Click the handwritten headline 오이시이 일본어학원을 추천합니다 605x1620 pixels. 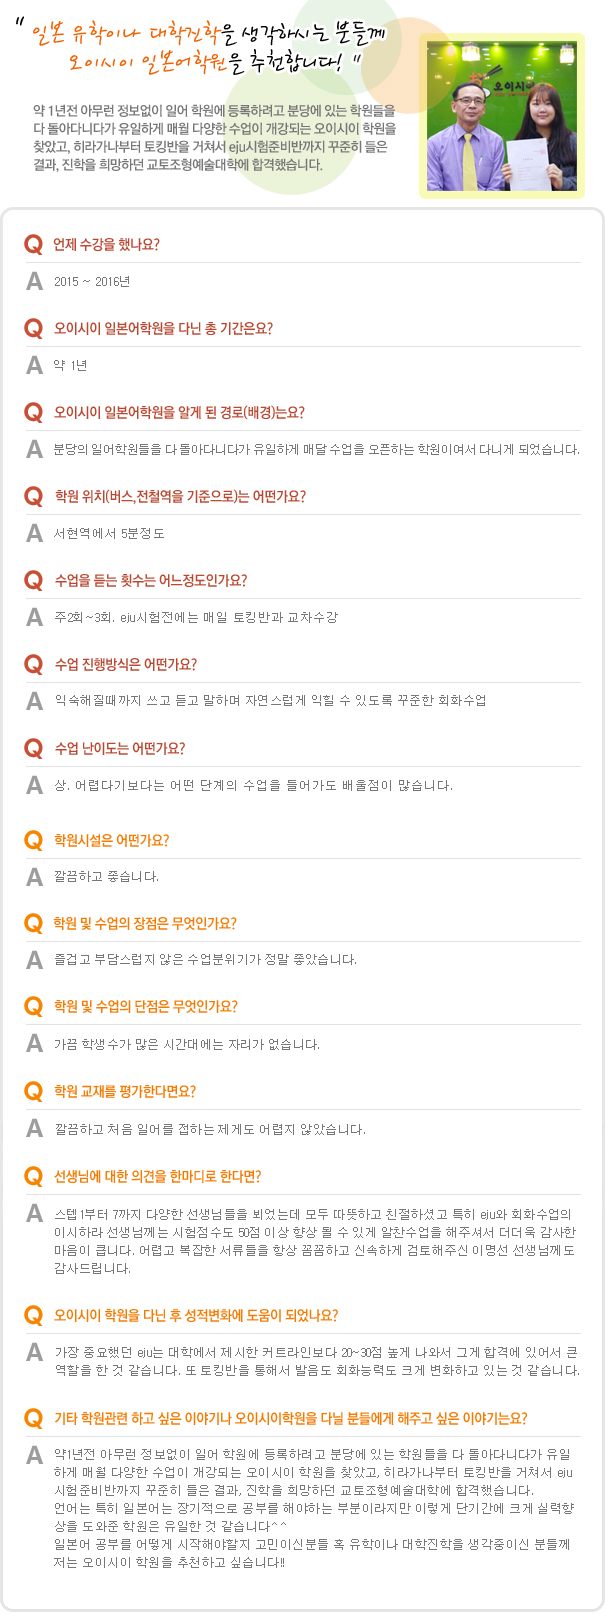tap(208, 63)
